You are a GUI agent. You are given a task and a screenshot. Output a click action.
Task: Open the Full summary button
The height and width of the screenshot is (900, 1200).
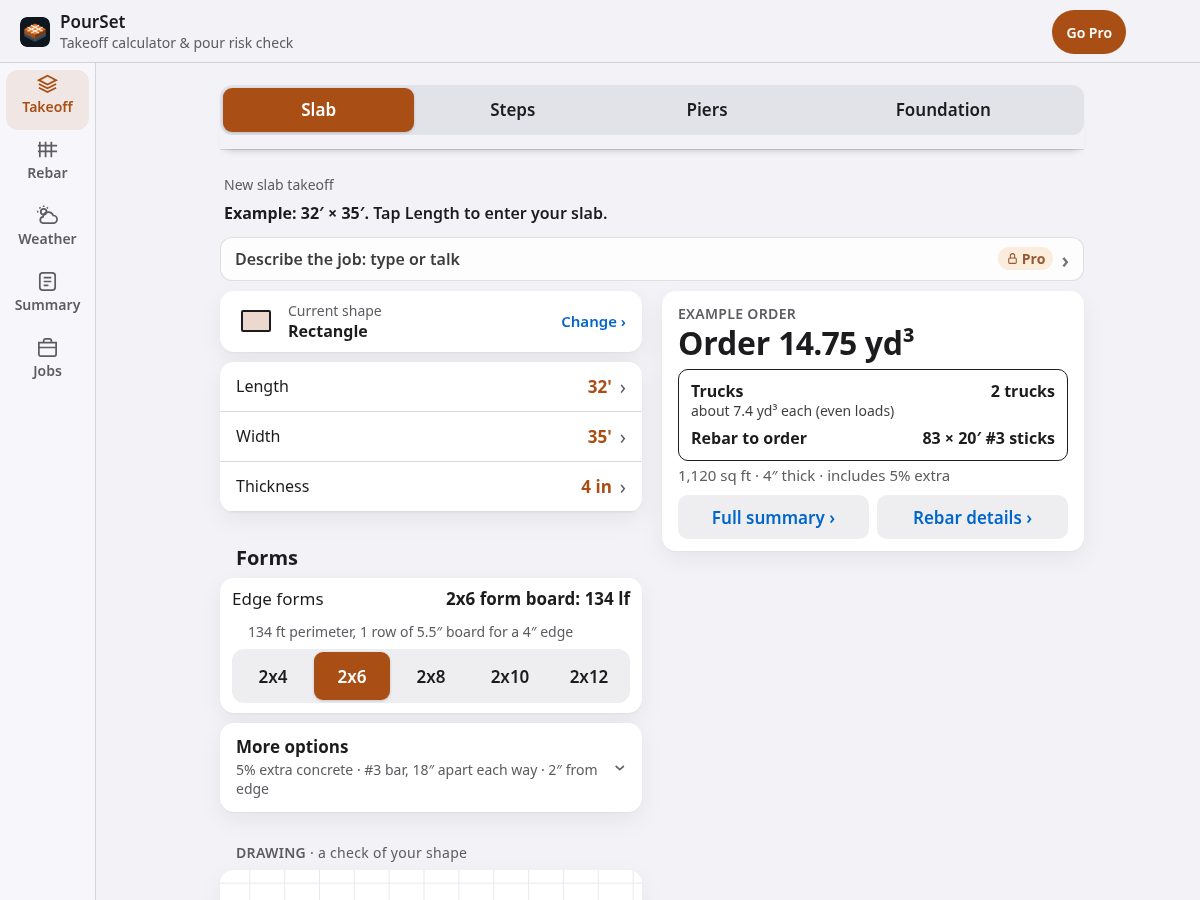[x=773, y=517]
